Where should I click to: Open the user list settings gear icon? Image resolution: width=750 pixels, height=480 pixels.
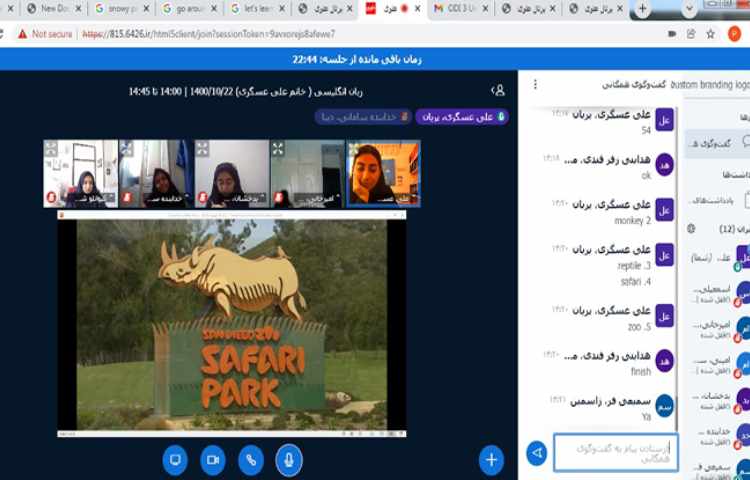[691, 229]
